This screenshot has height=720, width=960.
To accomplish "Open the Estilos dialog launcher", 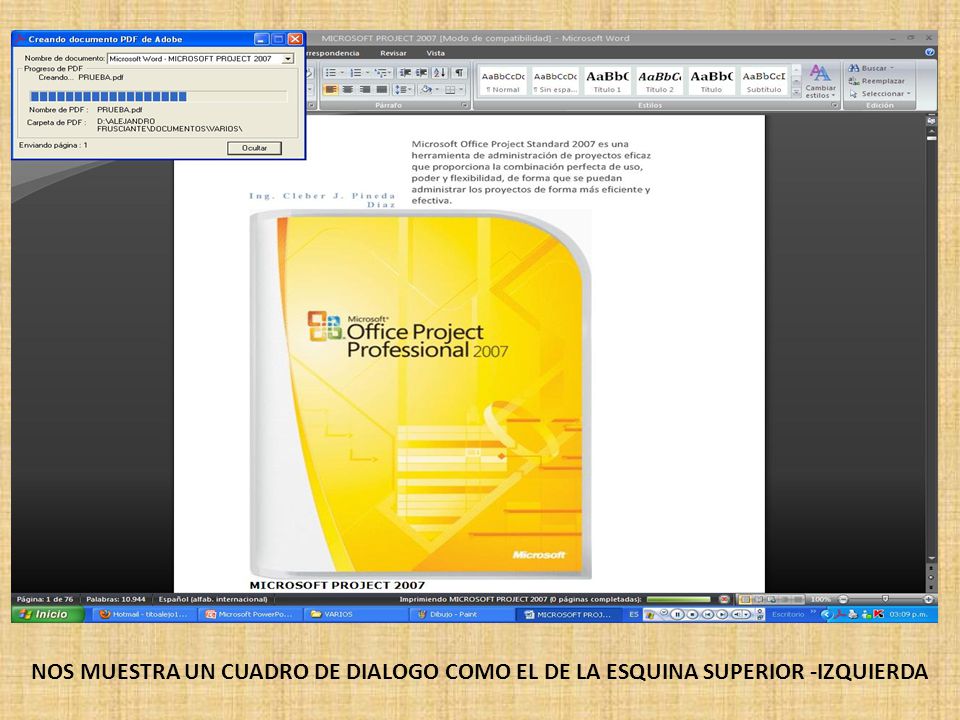I will [x=834, y=105].
